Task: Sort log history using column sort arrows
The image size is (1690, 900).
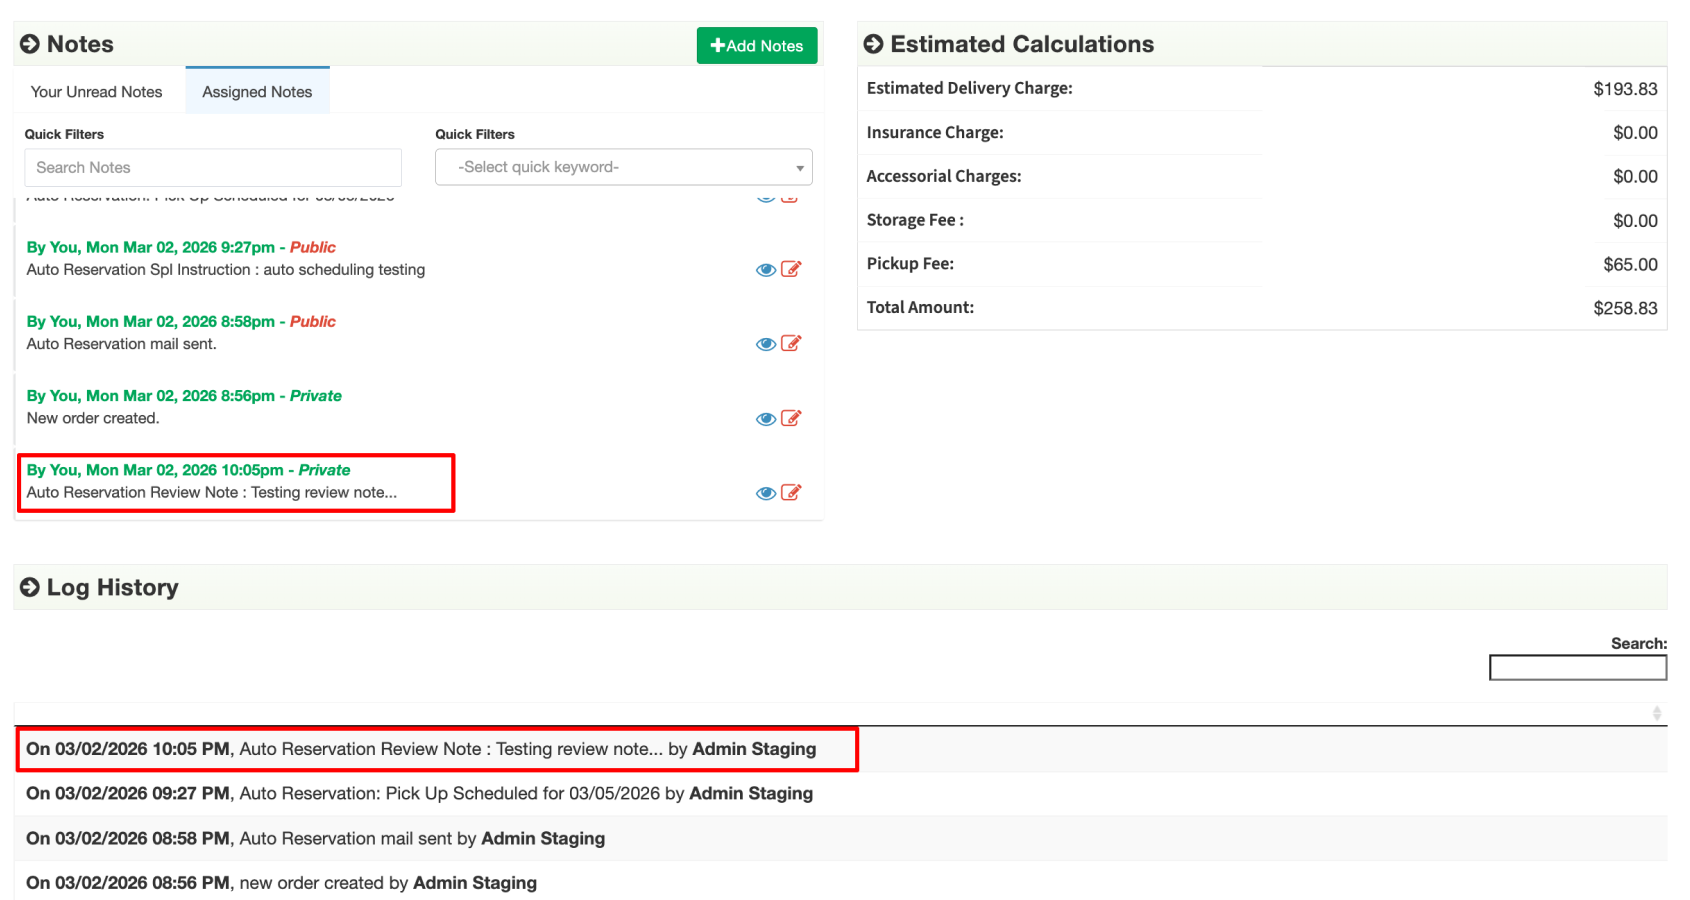Action: [x=1656, y=713]
